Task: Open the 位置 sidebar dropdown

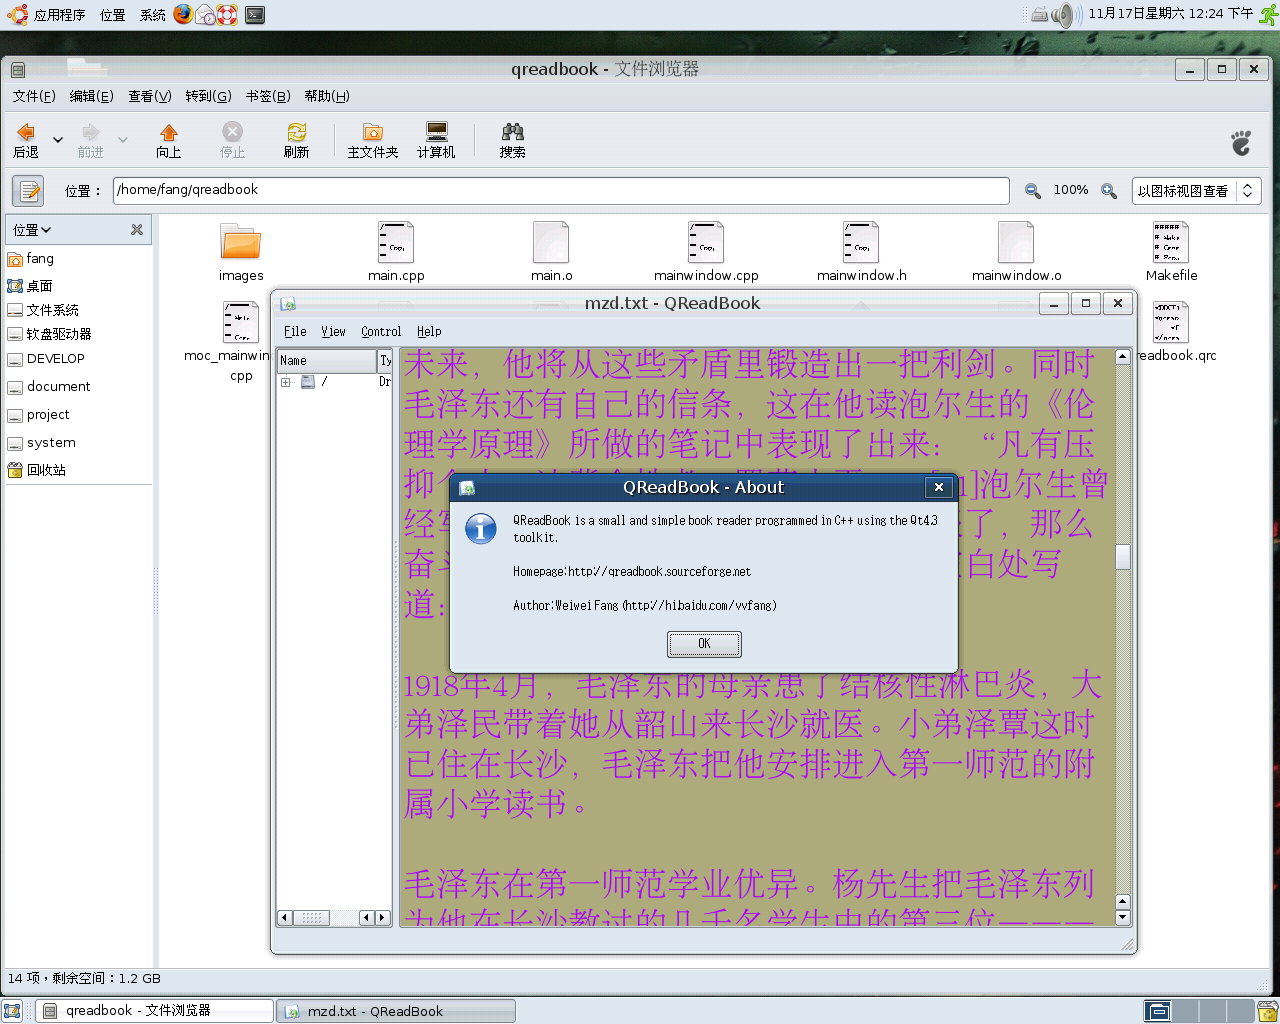Action: (32, 230)
